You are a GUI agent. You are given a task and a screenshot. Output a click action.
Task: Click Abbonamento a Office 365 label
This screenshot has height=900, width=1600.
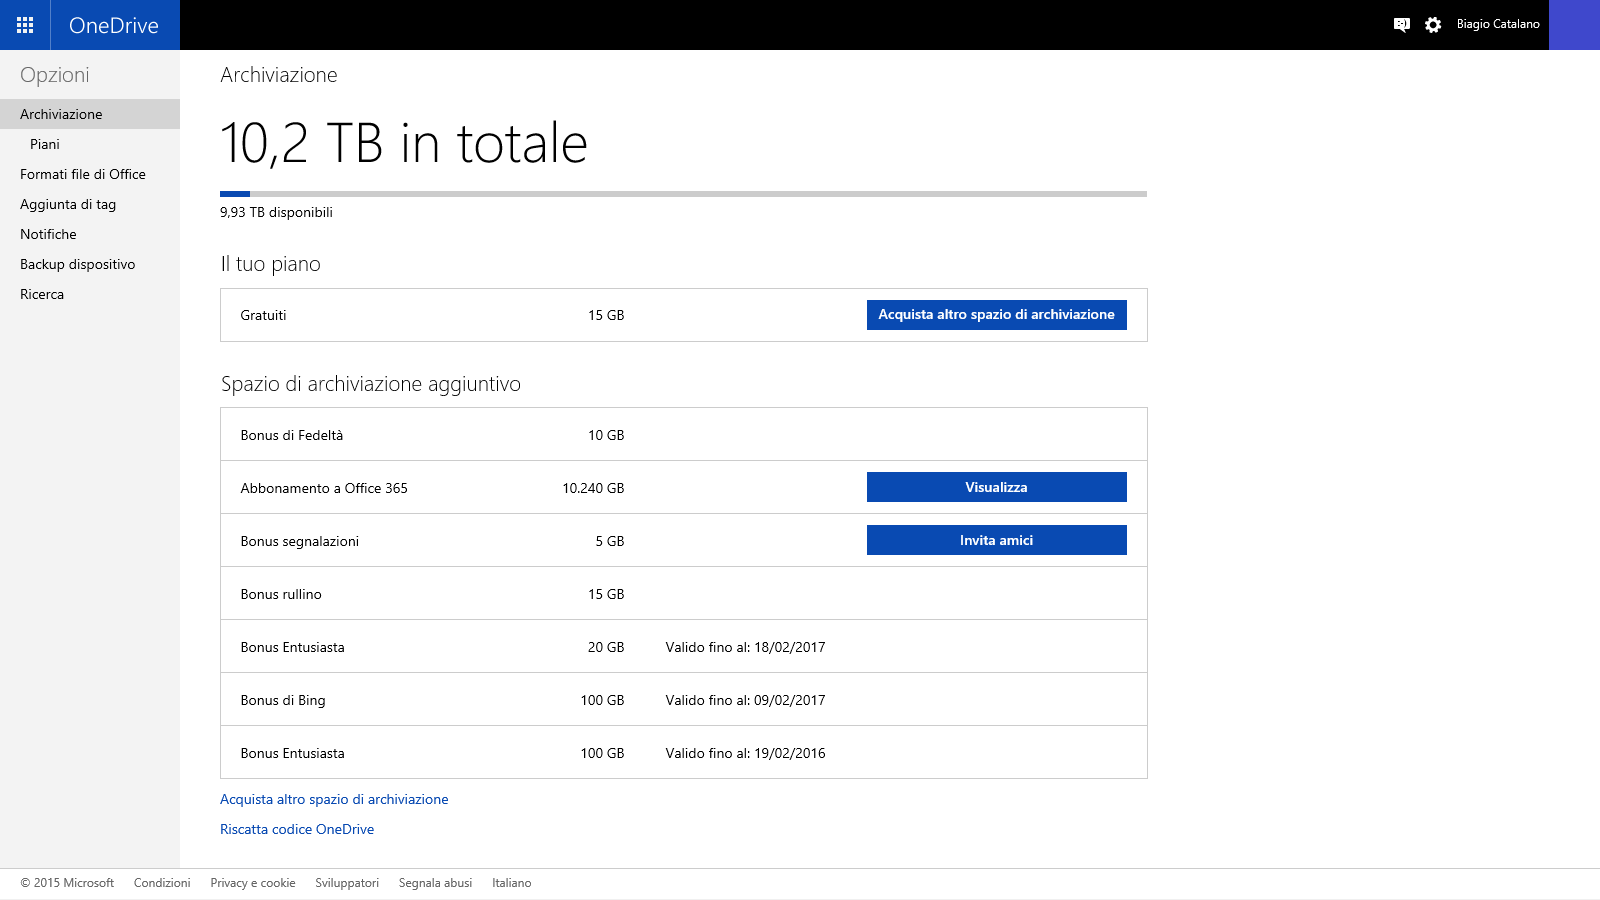point(324,488)
